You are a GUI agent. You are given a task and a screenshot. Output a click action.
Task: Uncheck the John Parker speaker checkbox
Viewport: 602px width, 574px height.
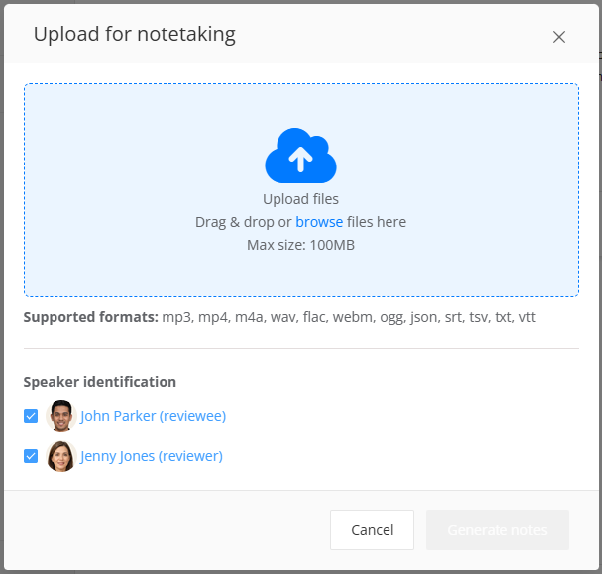(x=31, y=416)
